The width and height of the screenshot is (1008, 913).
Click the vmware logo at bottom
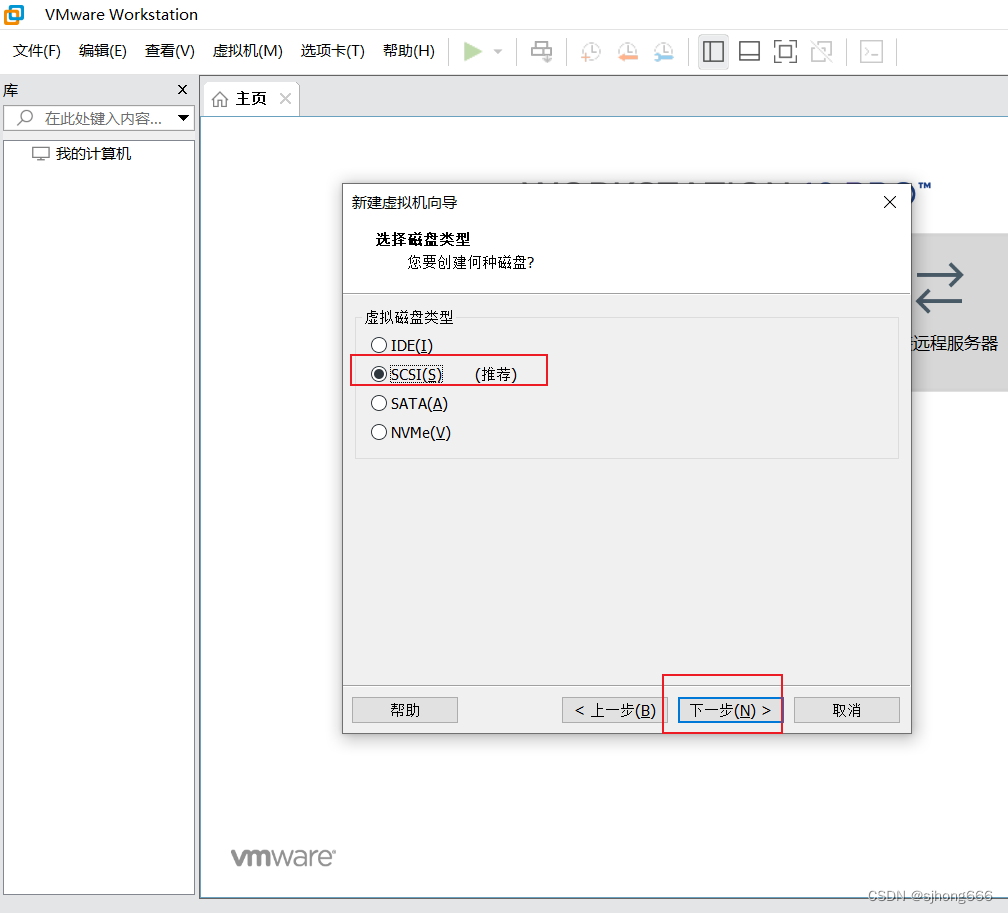click(283, 856)
